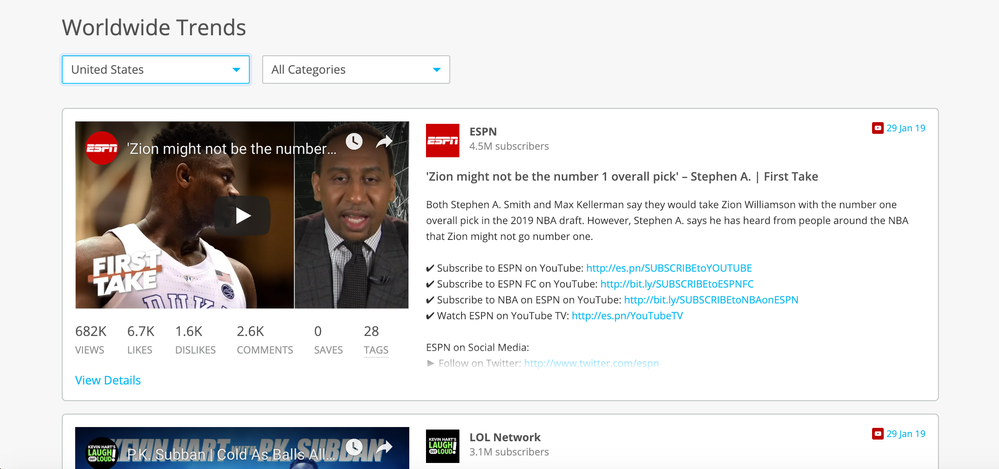Open the United States country dropdown
This screenshot has width=999, height=469.
[155, 69]
